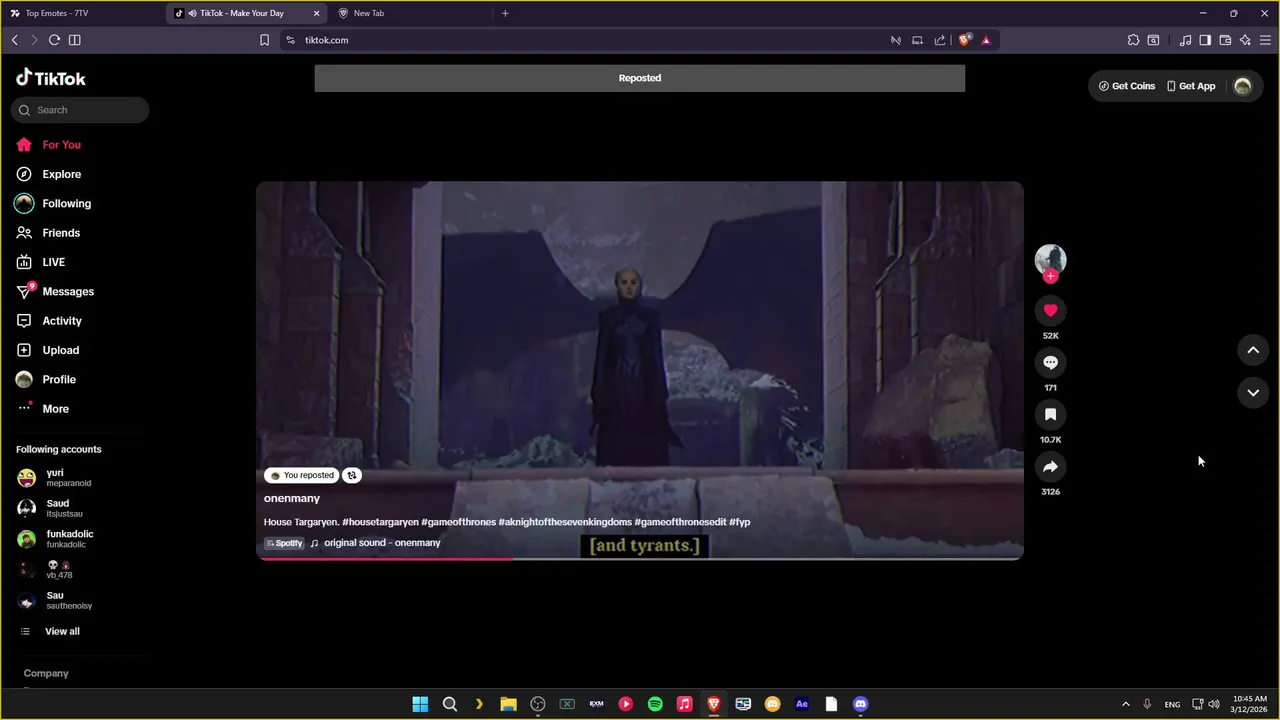1280x720 pixels.
Task: Click the Get App button
Action: (x=1191, y=86)
